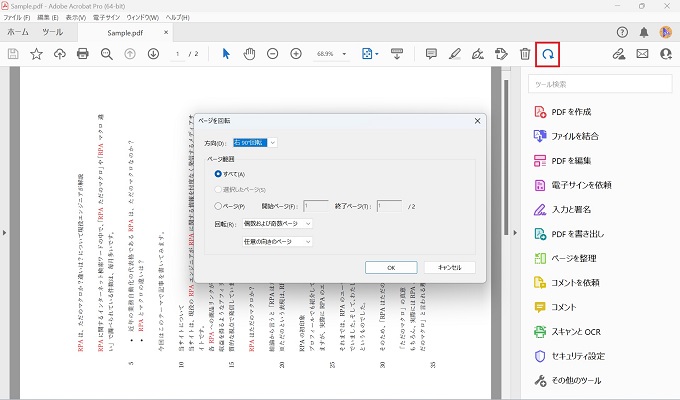Go to previous page arrow

tap(130, 54)
